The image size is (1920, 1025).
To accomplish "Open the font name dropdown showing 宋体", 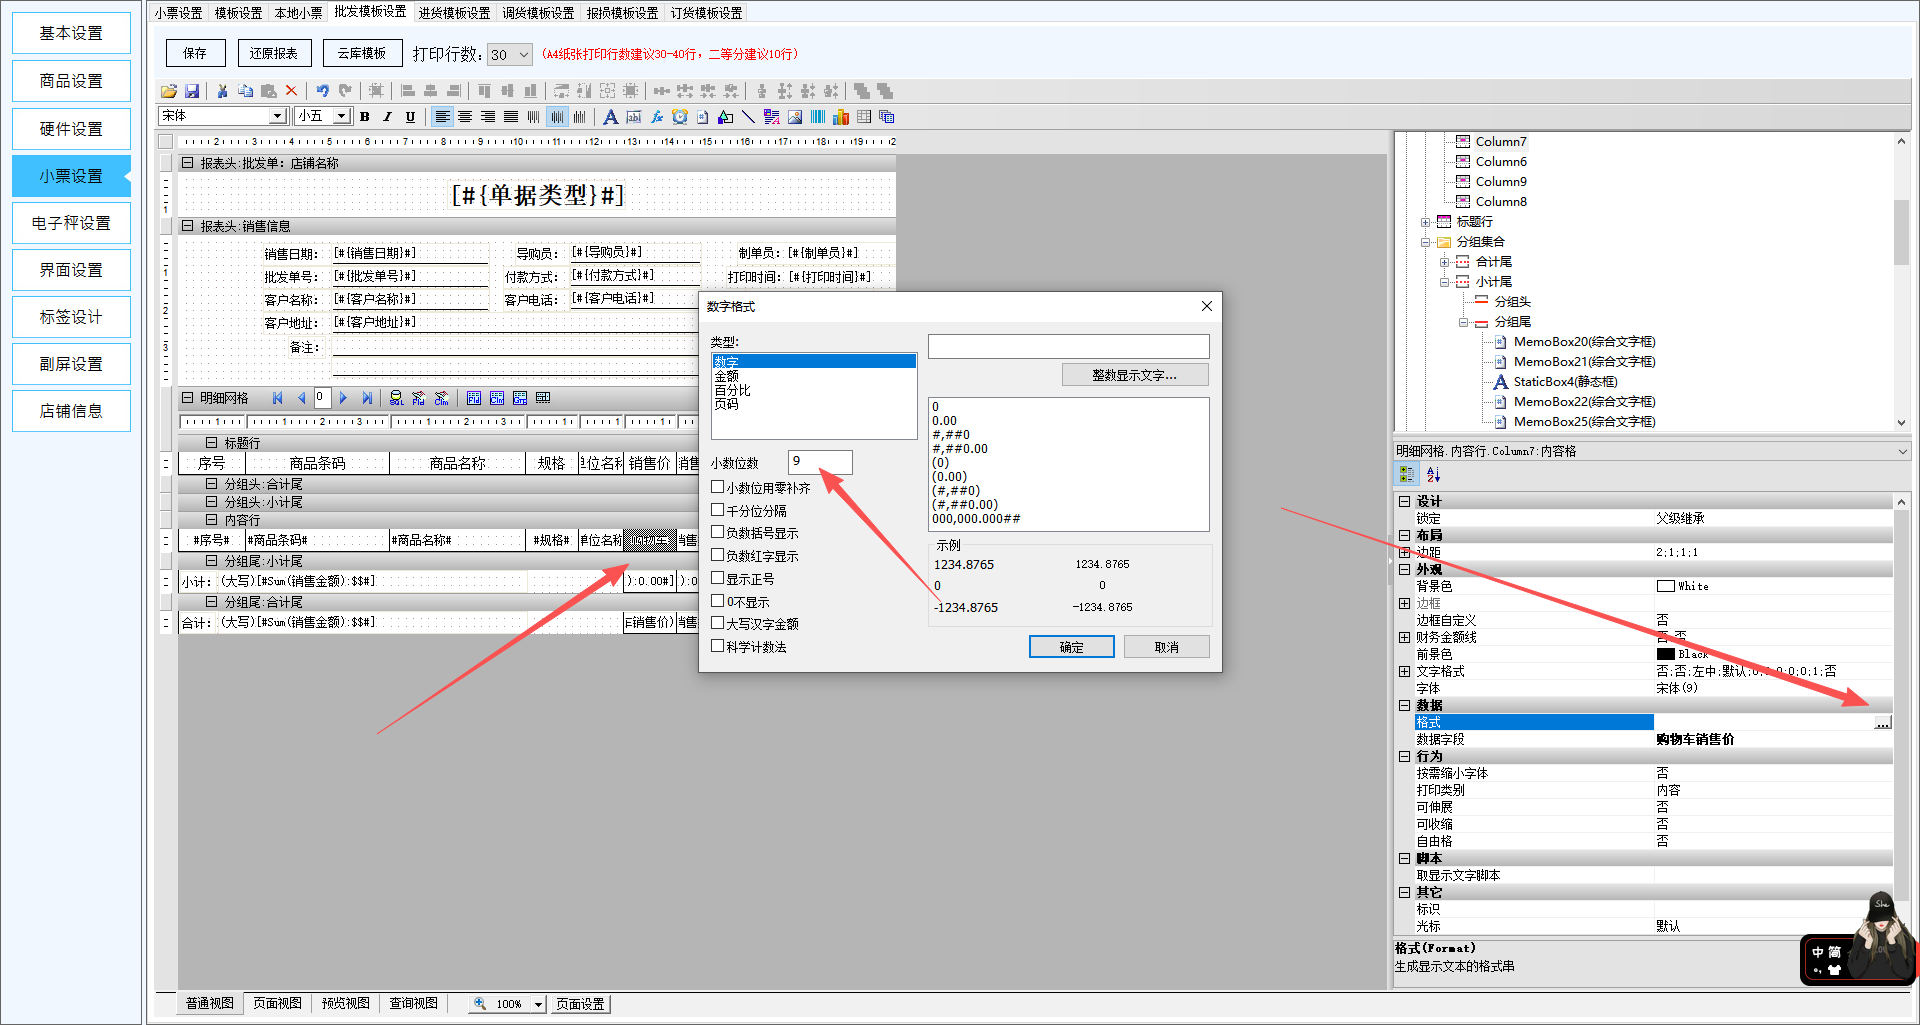I will (x=278, y=116).
